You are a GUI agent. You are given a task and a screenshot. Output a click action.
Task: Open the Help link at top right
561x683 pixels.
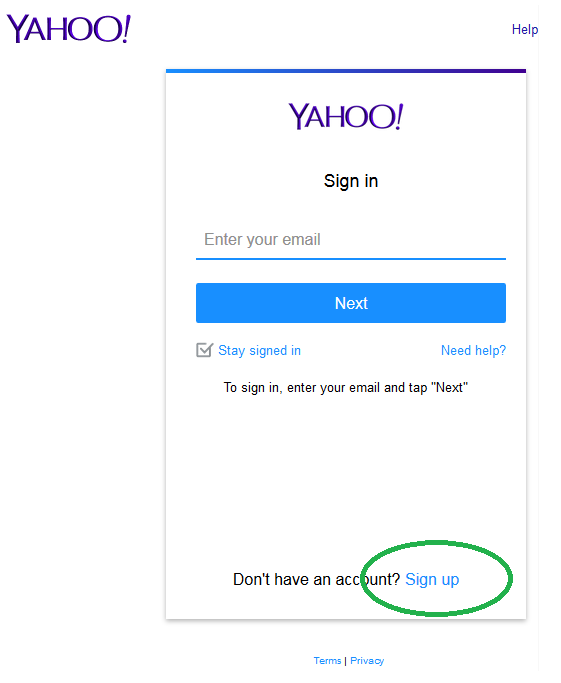point(525,30)
